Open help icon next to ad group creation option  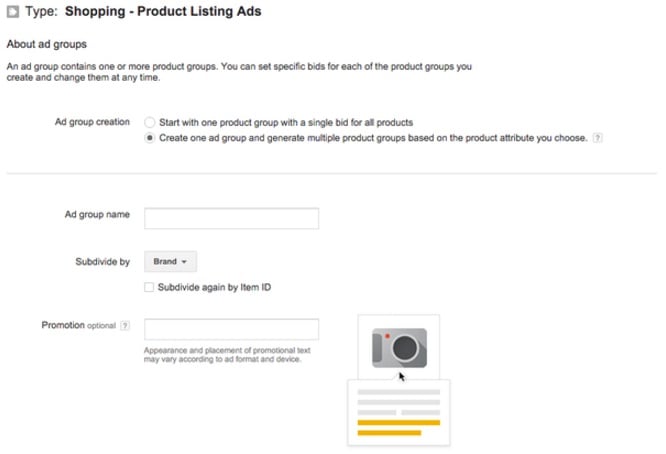(598, 138)
